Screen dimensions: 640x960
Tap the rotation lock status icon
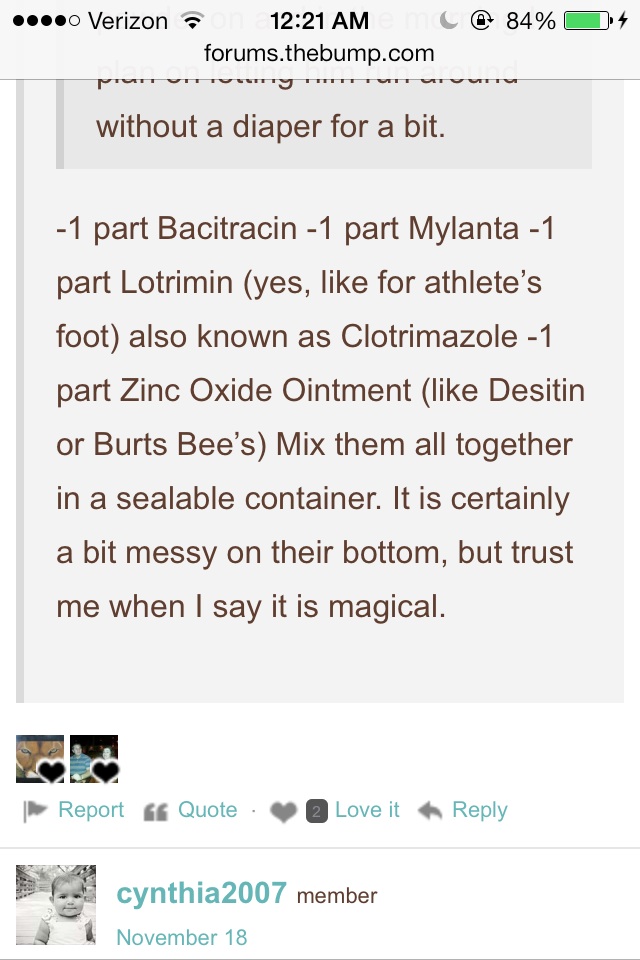482,21
